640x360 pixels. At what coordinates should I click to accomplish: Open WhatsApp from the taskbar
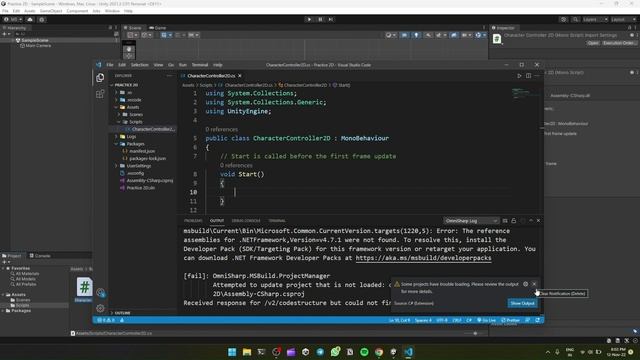click(335, 352)
